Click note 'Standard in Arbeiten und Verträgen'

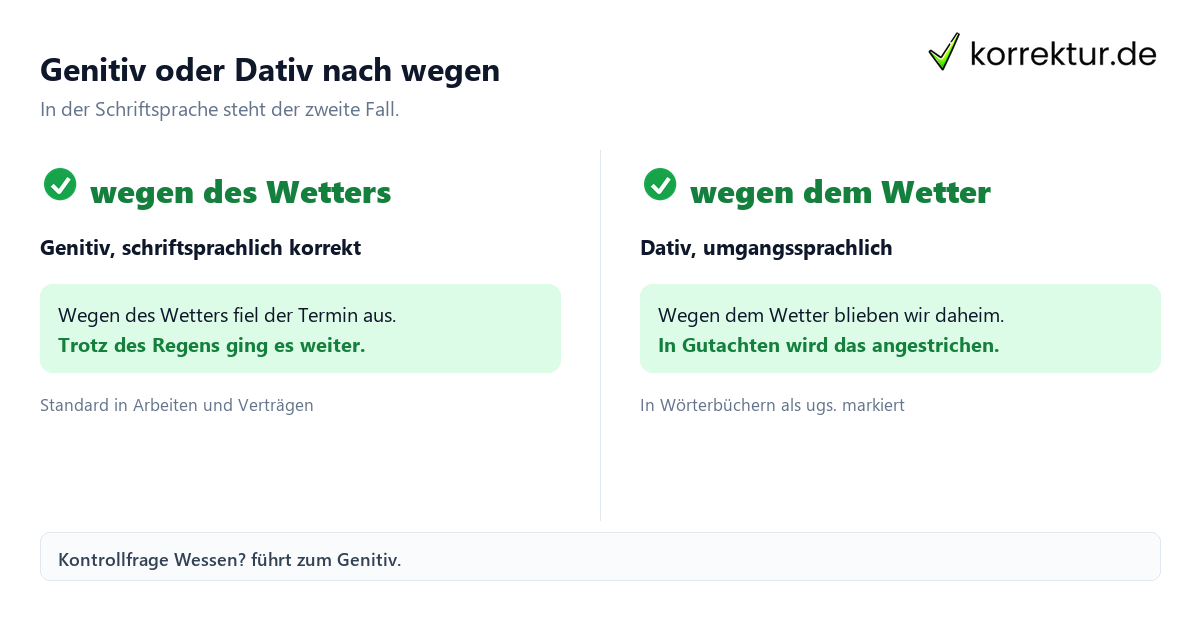[x=177, y=405]
